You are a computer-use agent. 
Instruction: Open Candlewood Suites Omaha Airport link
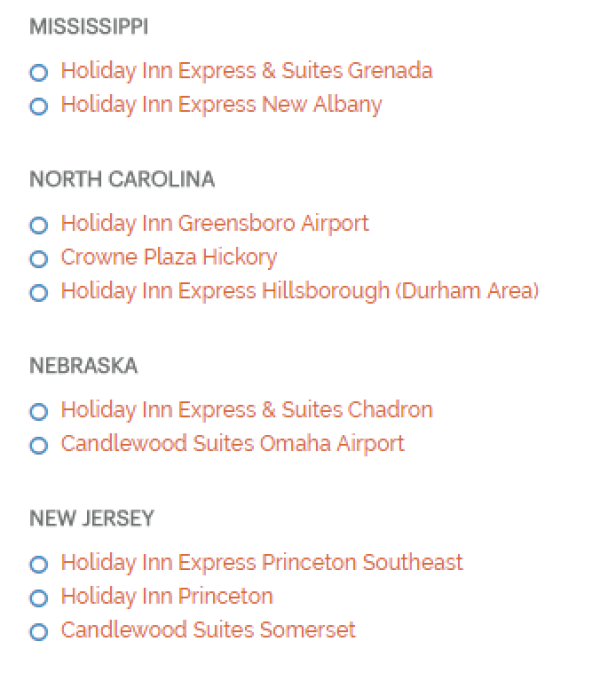click(232, 444)
